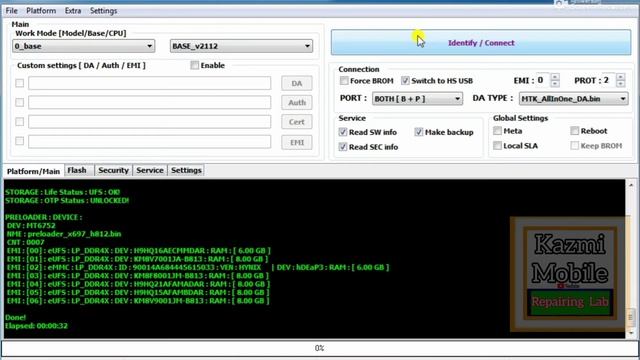Viewport: 640px width, 360px height.
Task: Click the Cert file path field
Action: tap(149, 122)
